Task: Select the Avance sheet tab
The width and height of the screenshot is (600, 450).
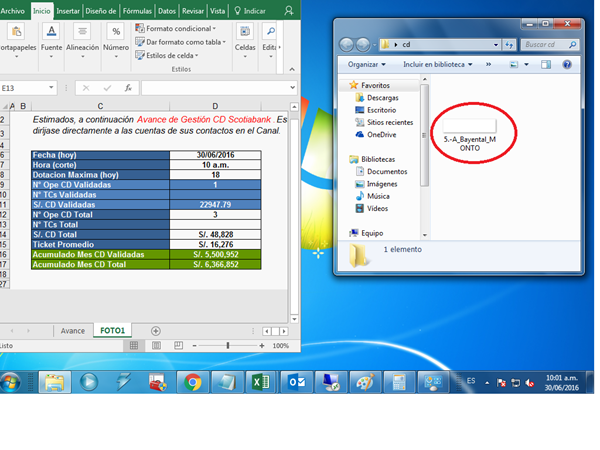Action: 73,331
